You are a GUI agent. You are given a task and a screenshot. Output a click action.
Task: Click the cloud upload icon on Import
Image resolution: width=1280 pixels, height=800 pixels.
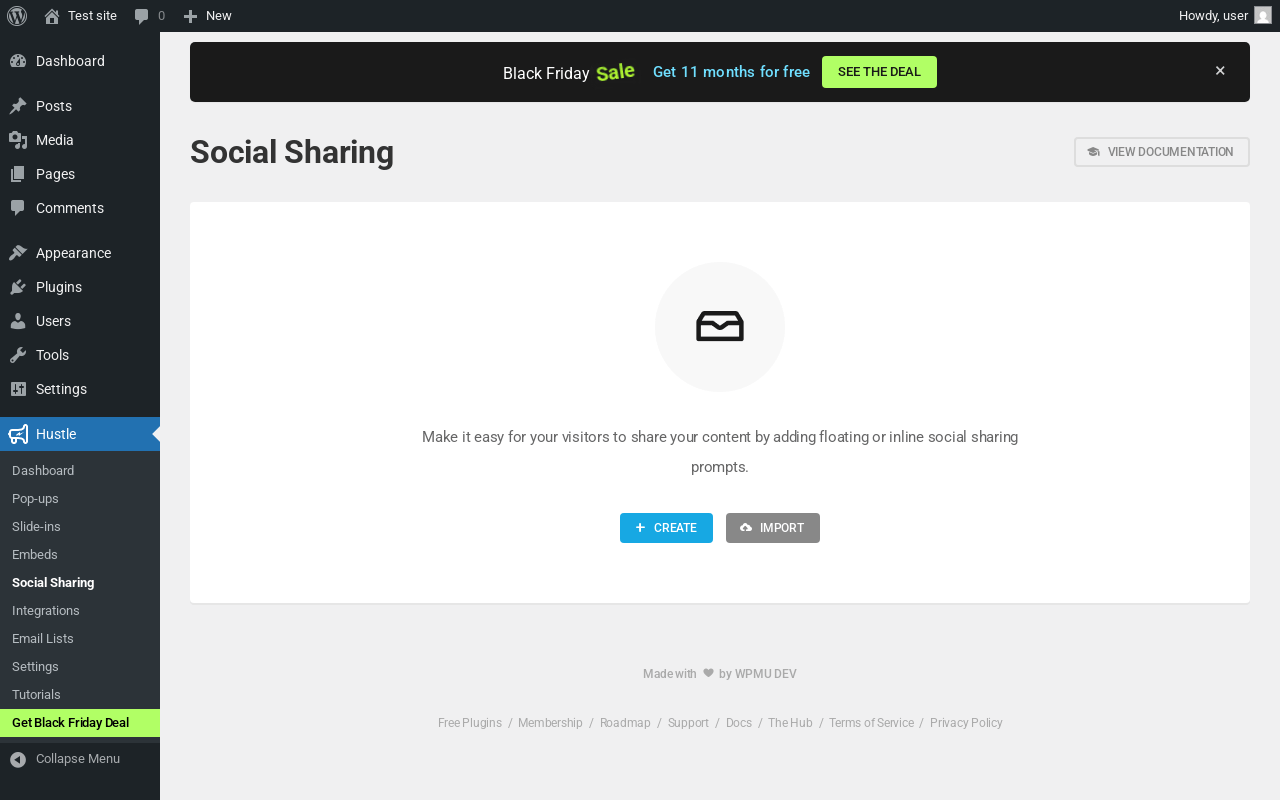point(746,528)
